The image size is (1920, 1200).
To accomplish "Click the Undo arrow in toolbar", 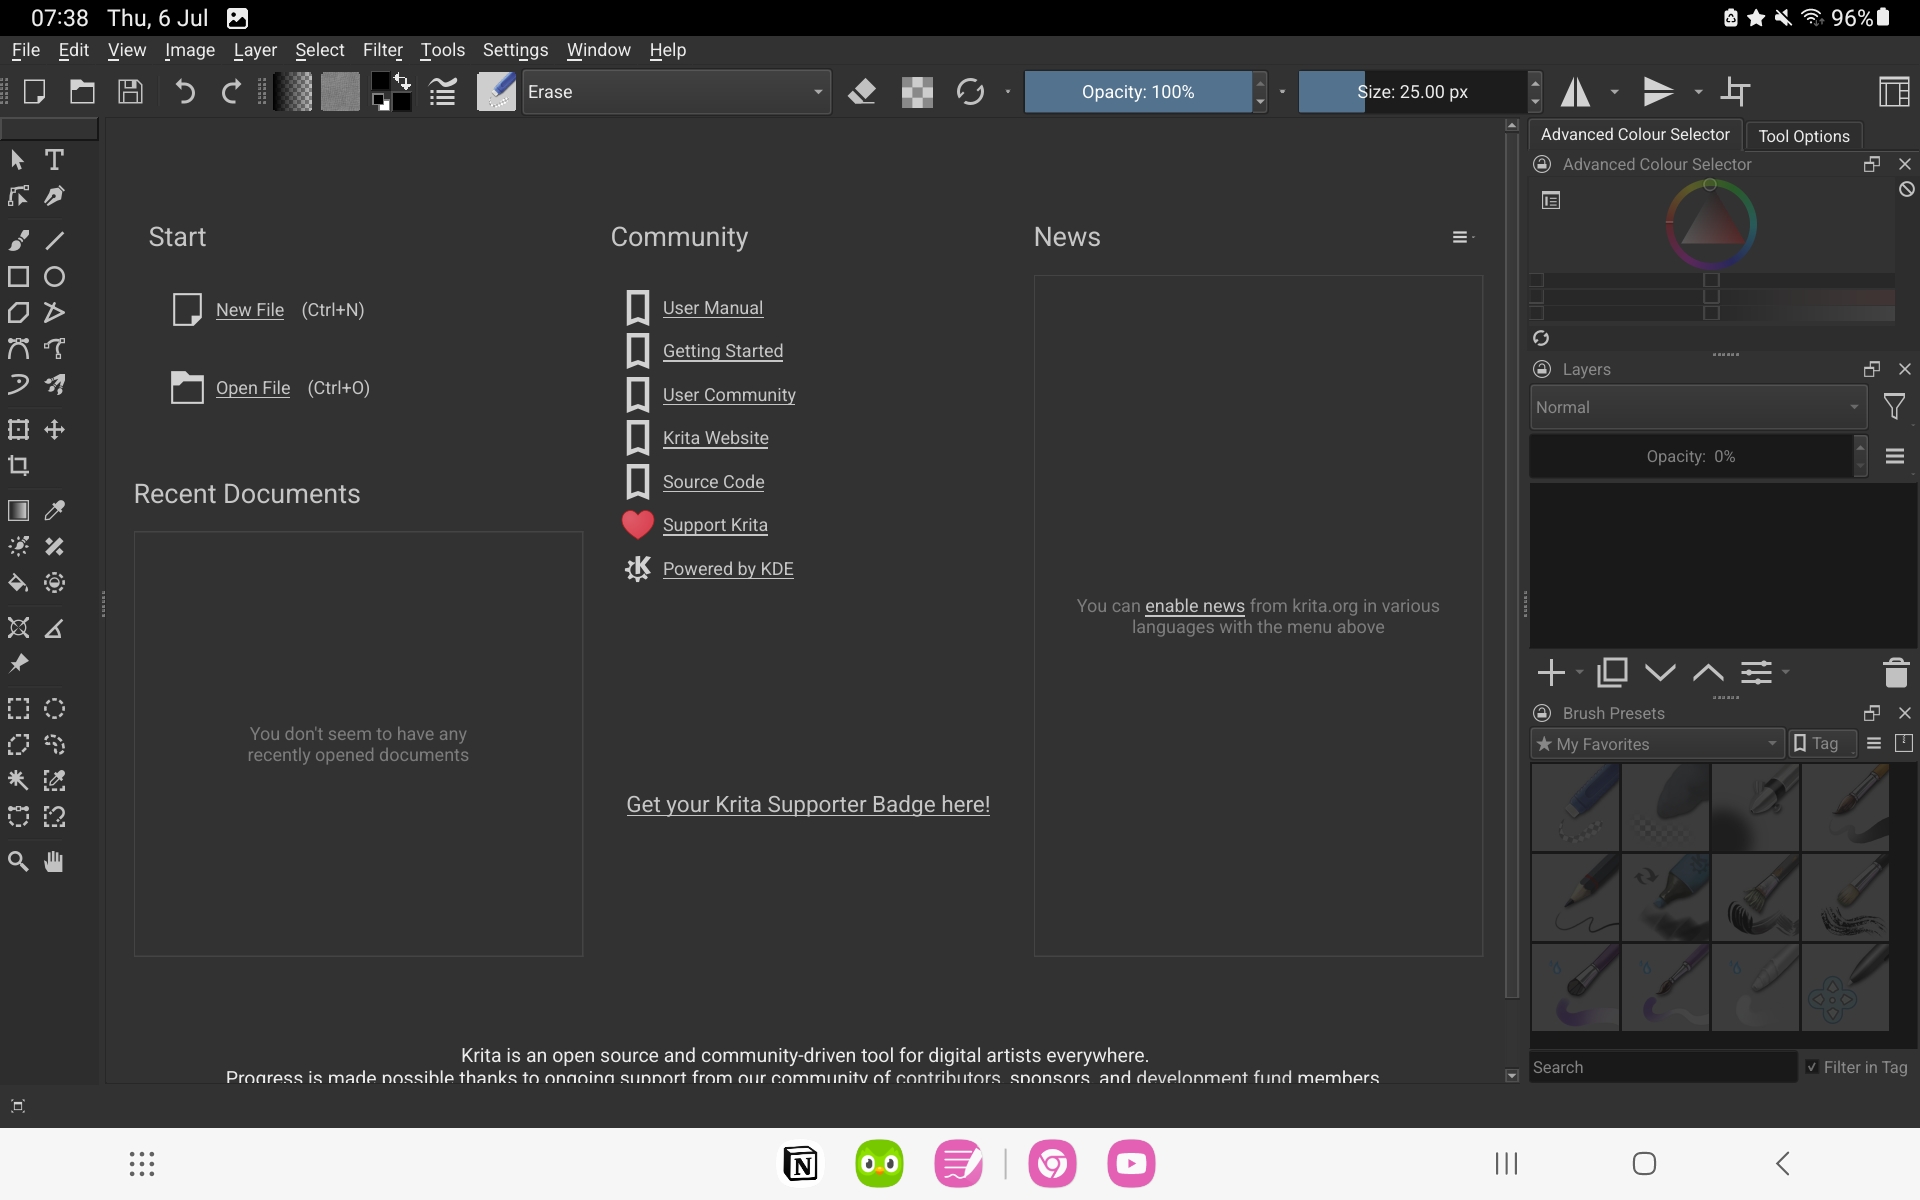I will (x=185, y=92).
